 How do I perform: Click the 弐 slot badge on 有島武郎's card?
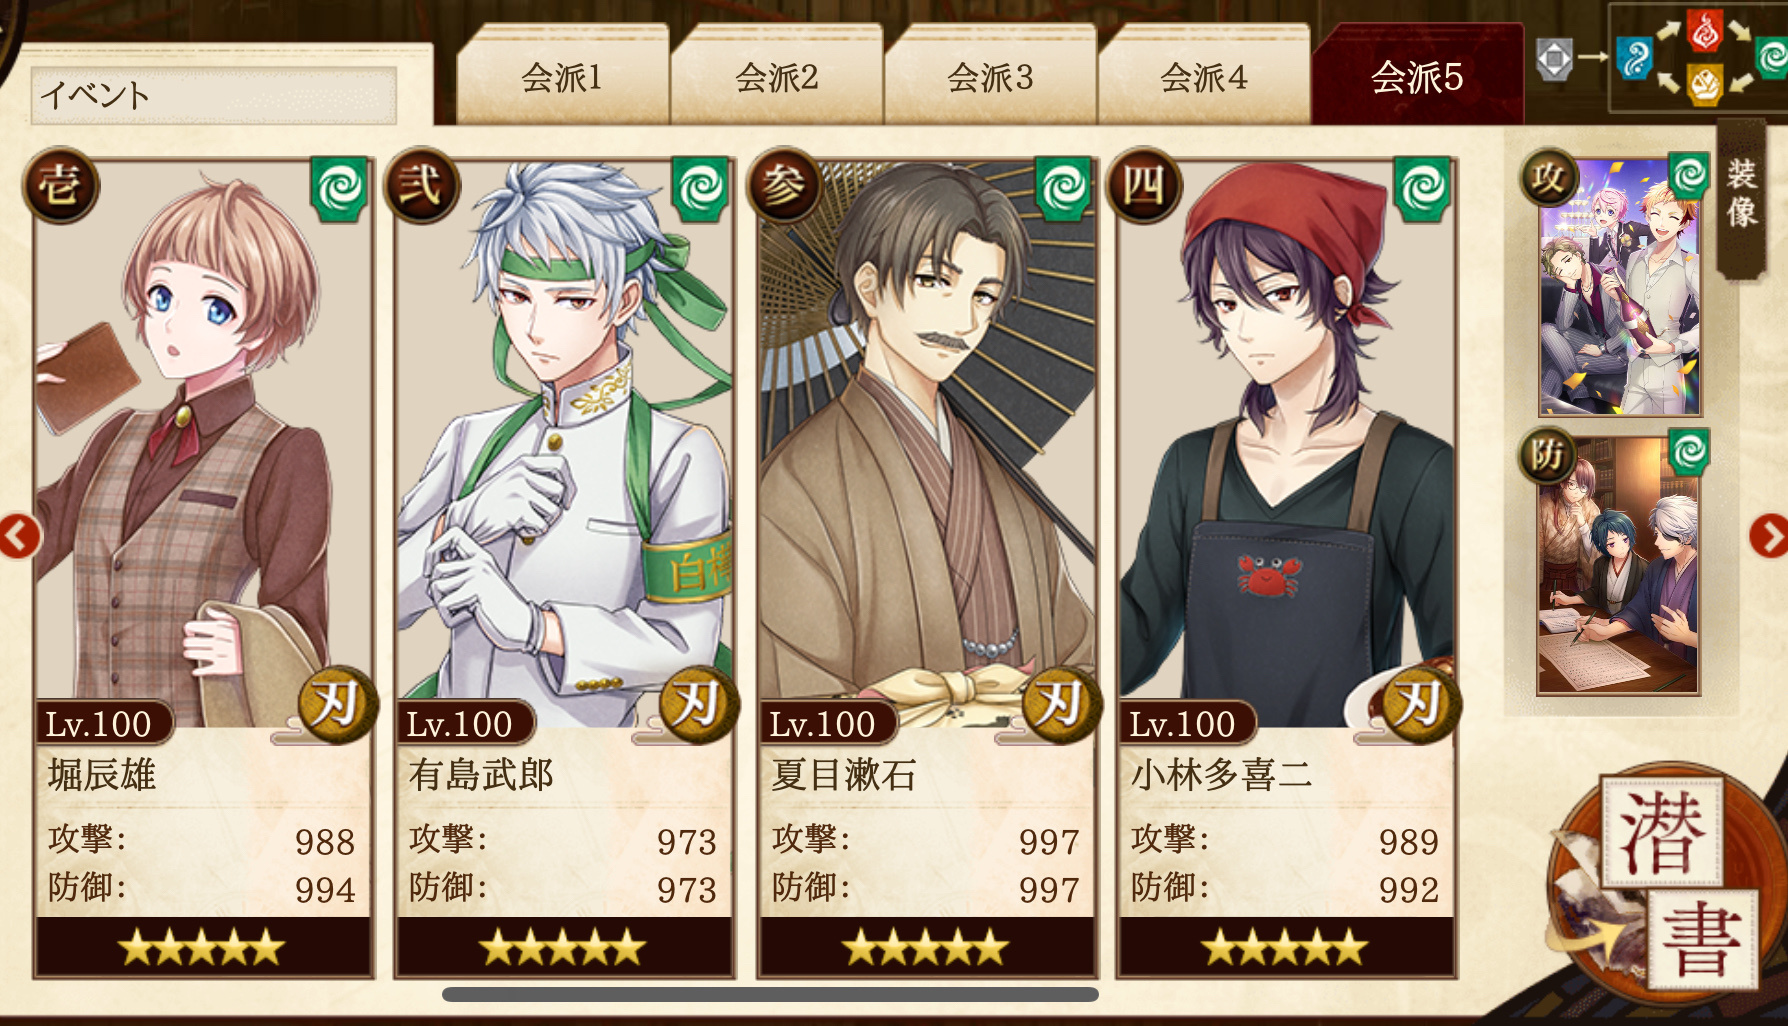[421, 185]
